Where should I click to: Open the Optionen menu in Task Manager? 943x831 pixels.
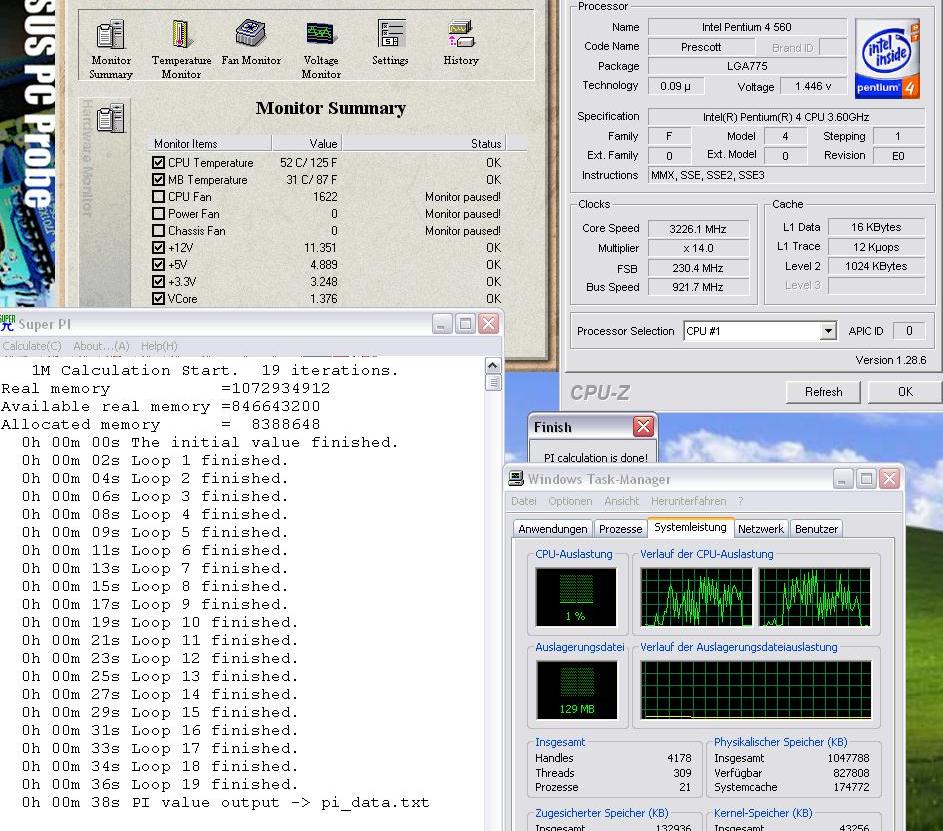570,501
